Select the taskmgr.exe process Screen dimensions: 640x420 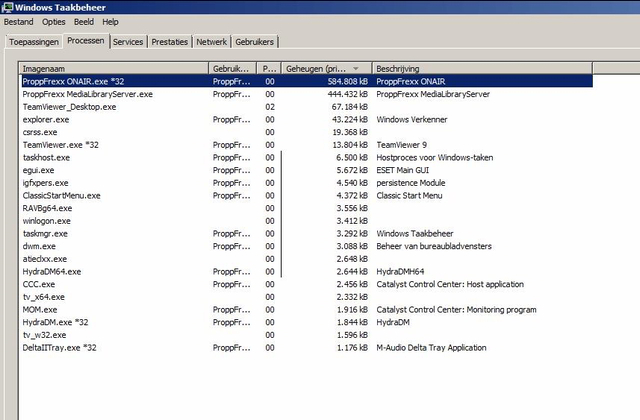306,233
